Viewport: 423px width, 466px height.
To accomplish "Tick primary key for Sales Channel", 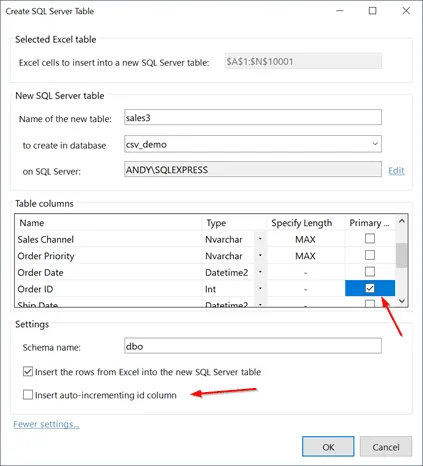I will click(x=370, y=239).
